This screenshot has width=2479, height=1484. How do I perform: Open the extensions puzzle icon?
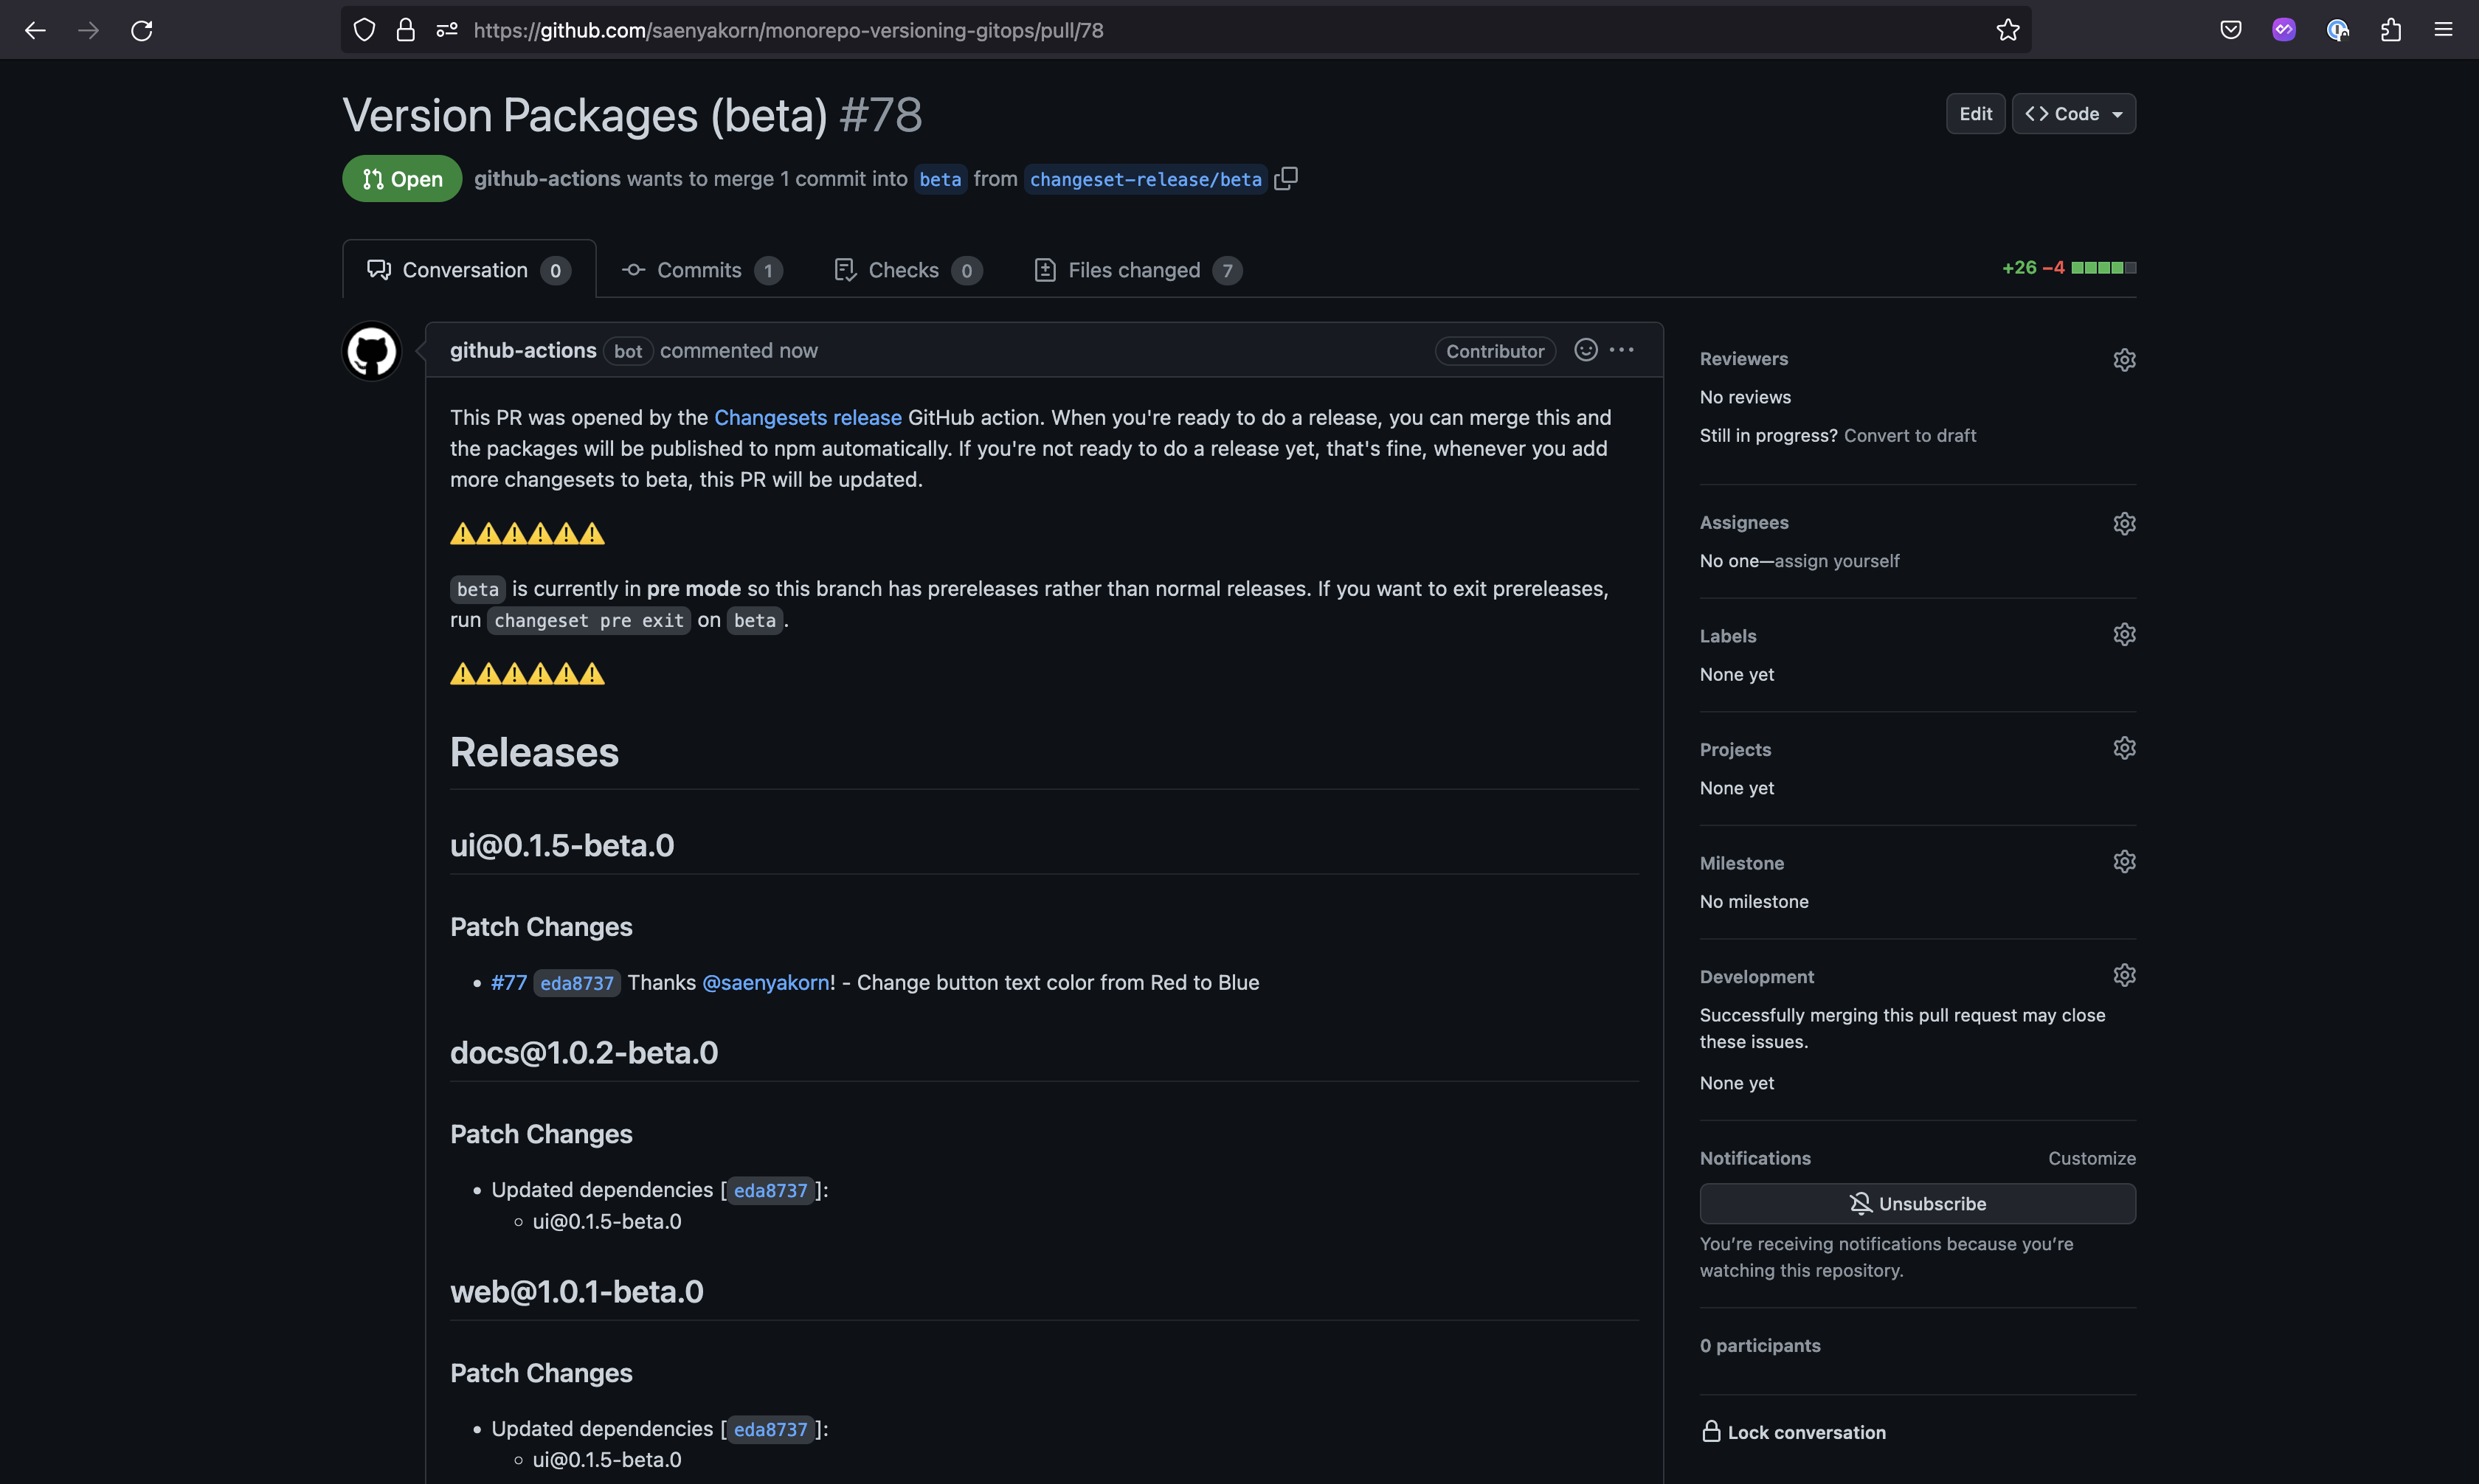2390,30
